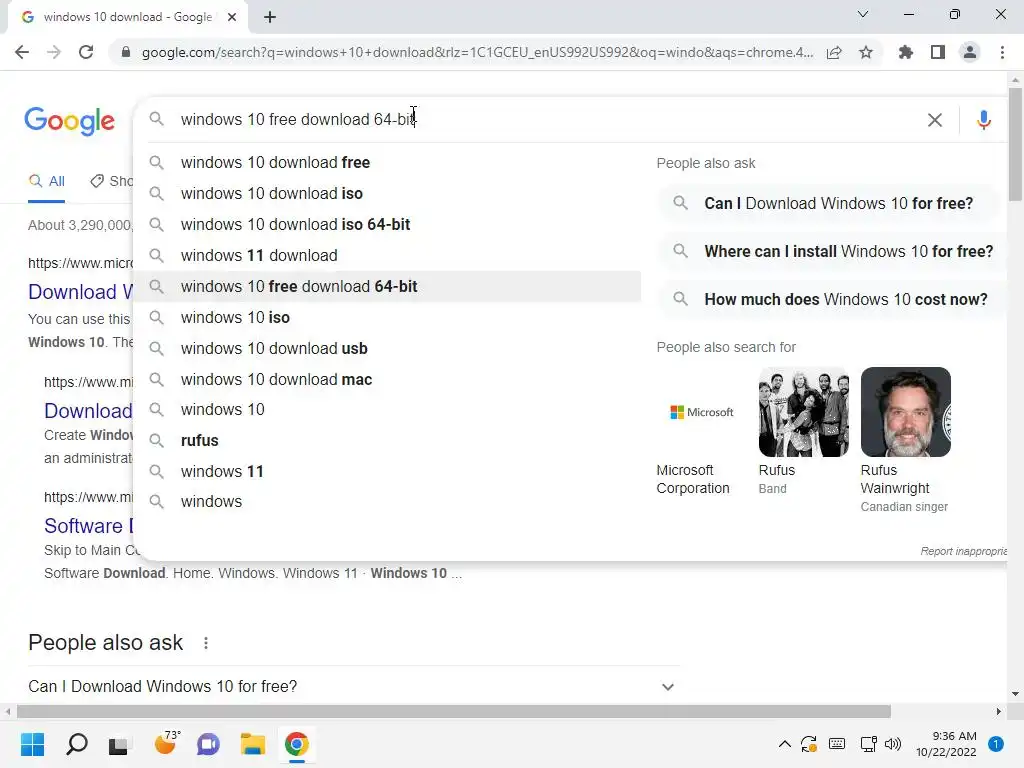1024x768 pixels.
Task: Open the network tray icon
Action: coord(869,744)
